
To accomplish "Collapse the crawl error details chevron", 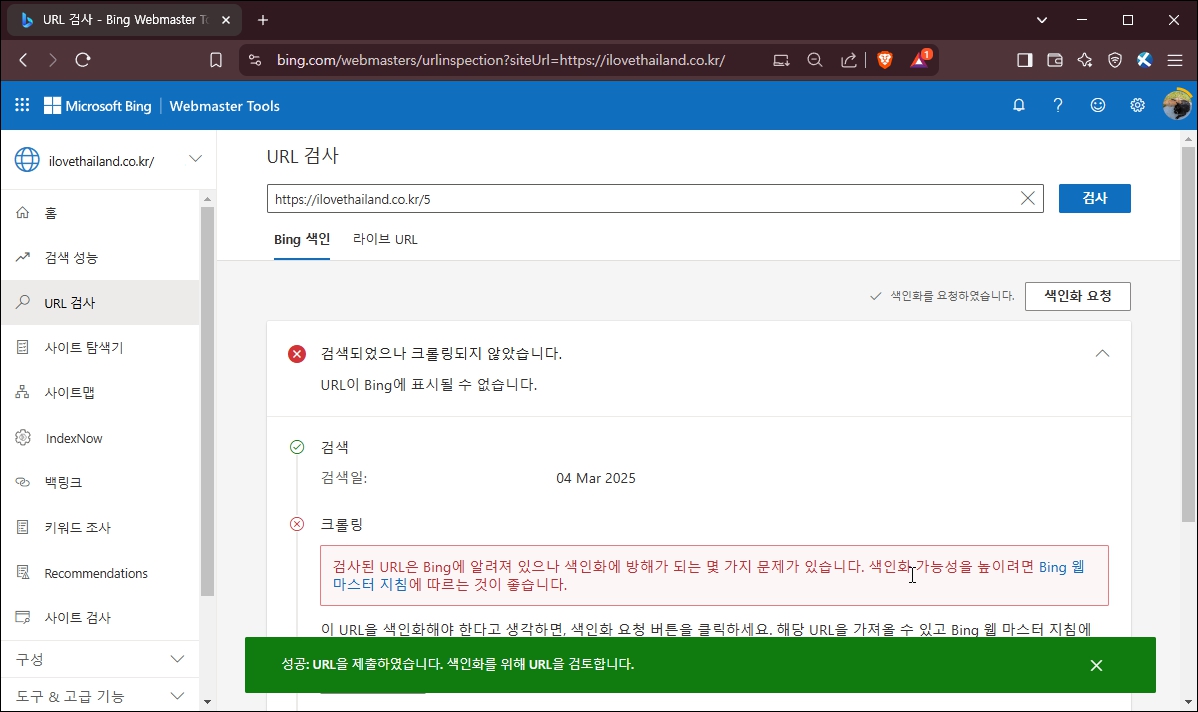I will pos(1102,353).
